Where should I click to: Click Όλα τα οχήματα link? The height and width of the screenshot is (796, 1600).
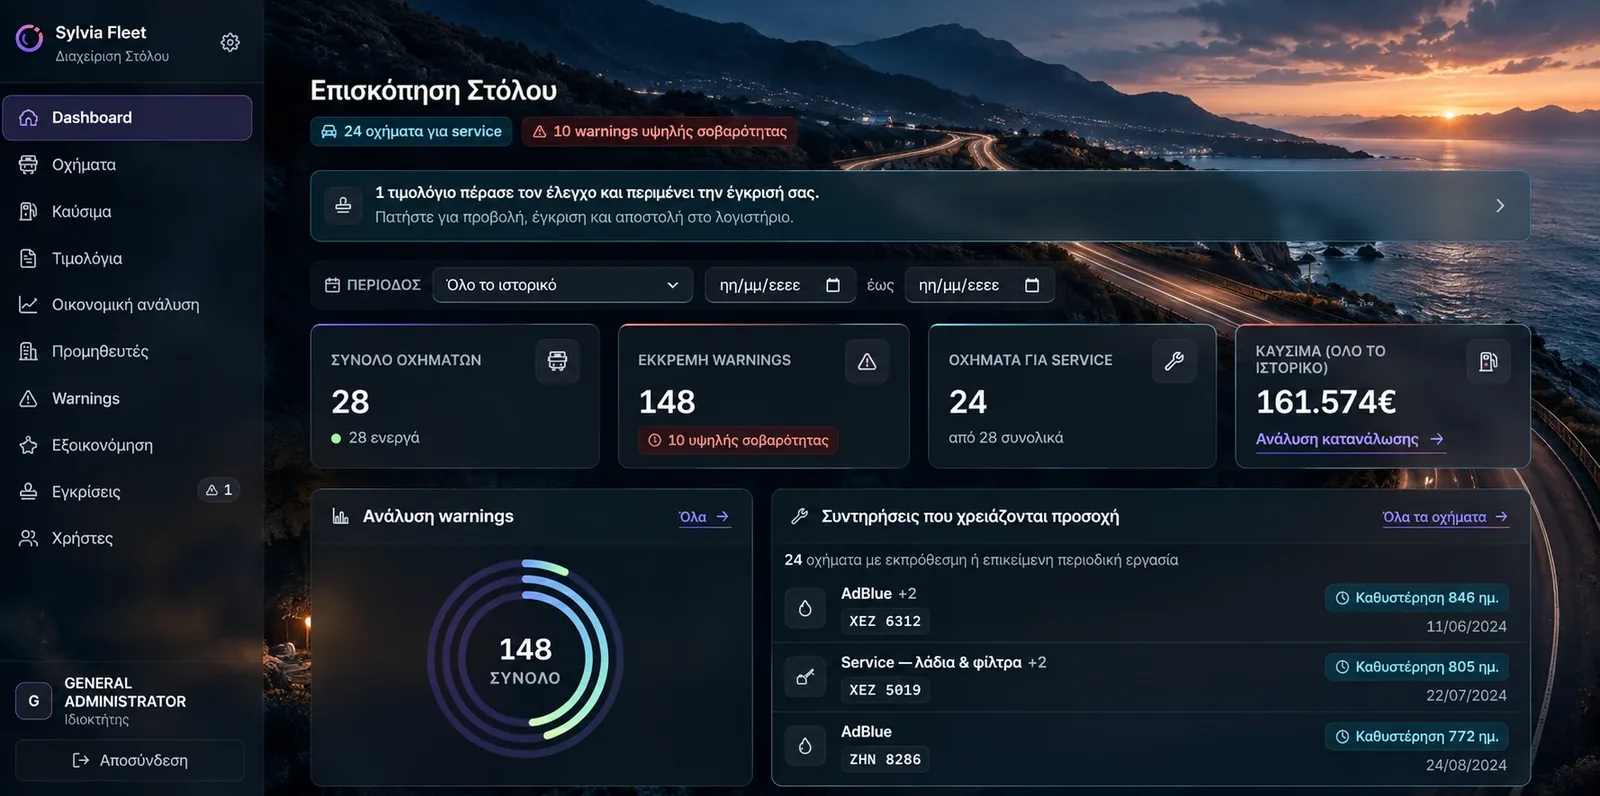1445,517
